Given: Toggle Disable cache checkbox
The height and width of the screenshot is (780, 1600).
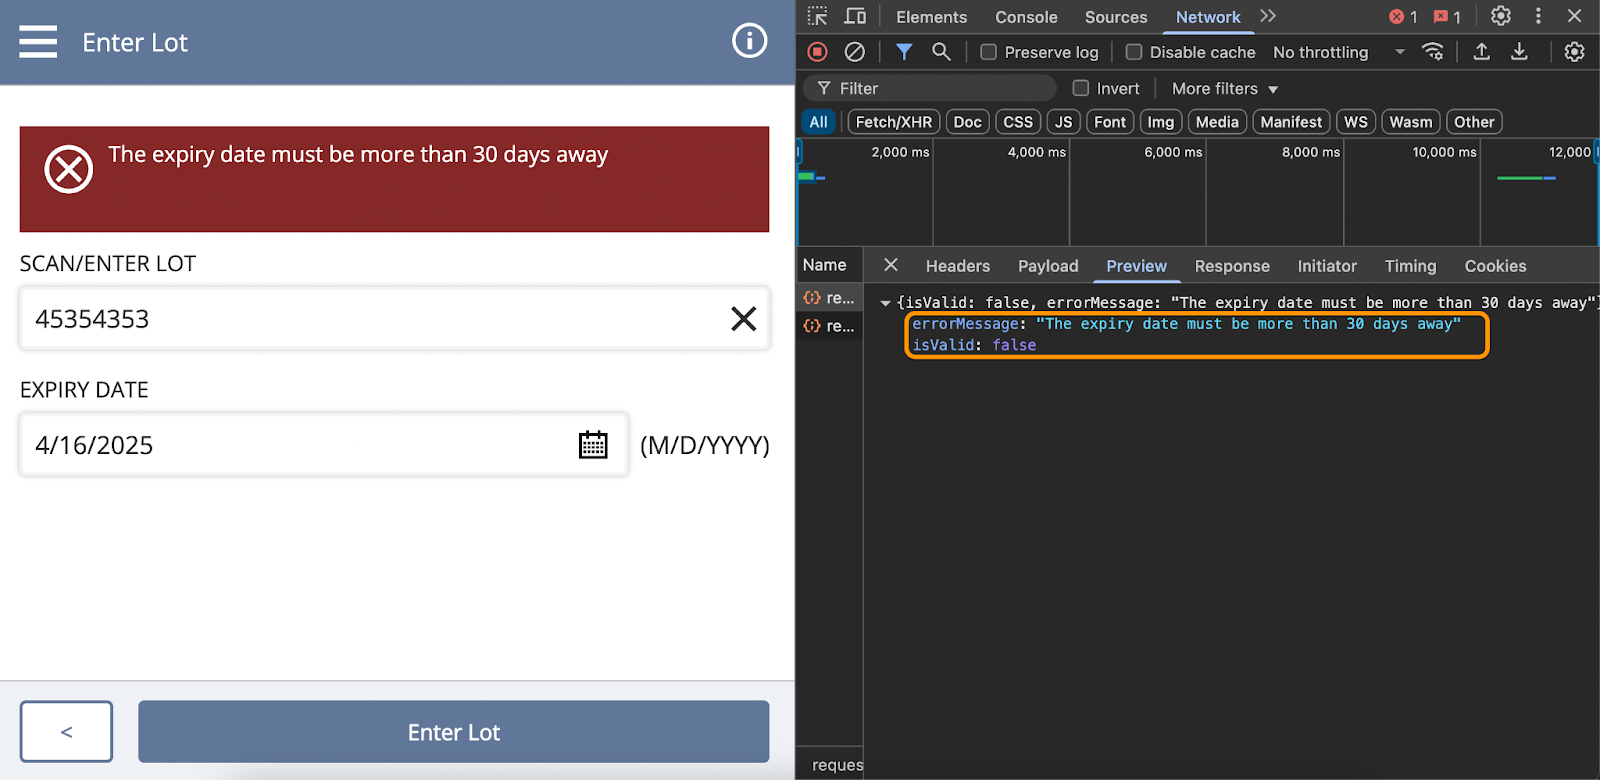Looking at the screenshot, I should 1133,52.
